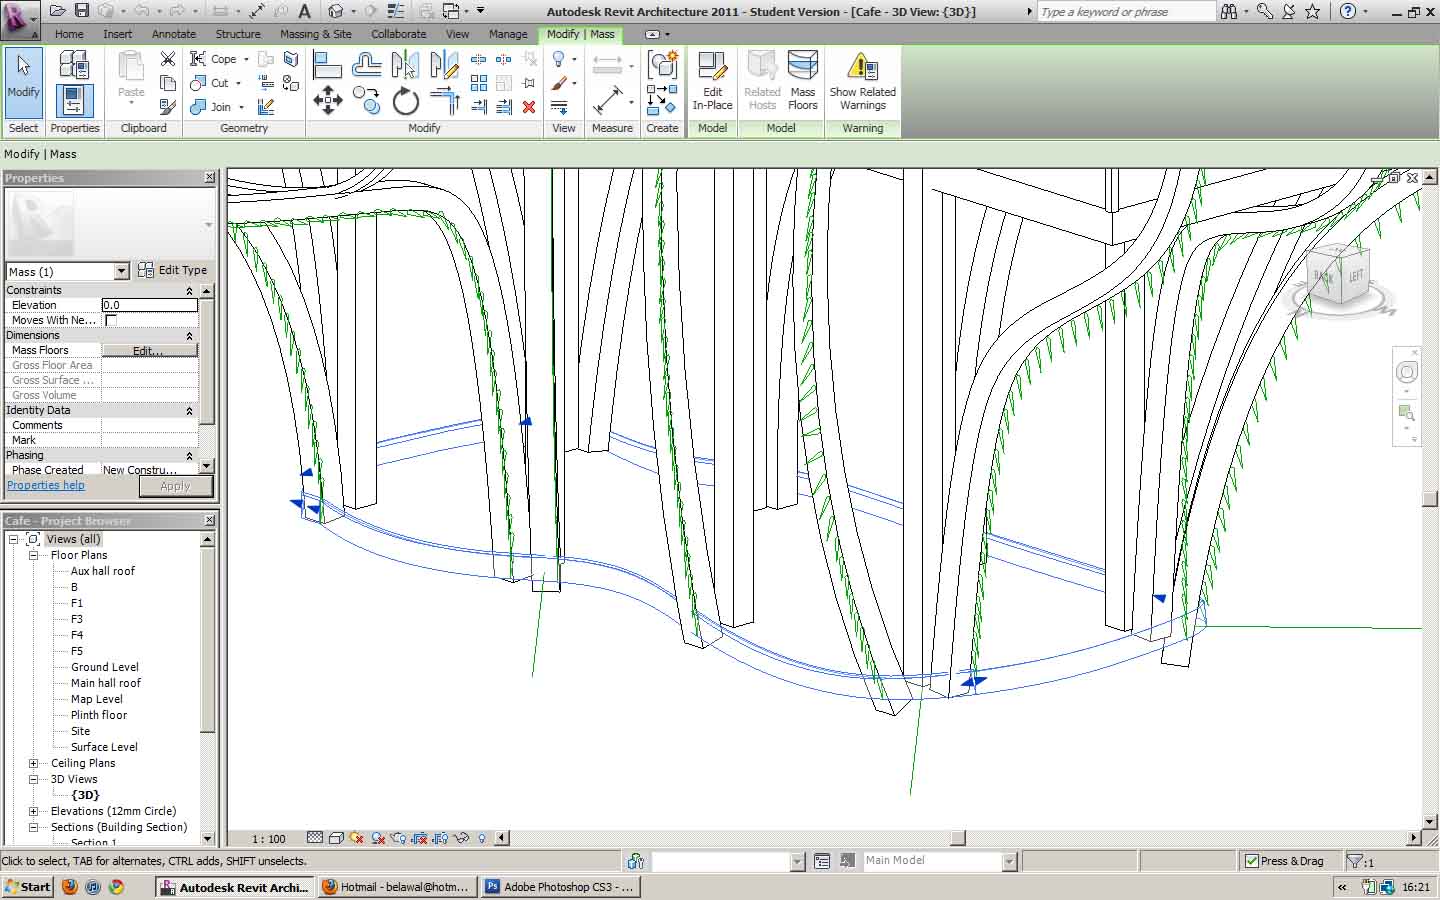
Task: Switch to the Annotate ribbon tab
Action: coord(173,34)
